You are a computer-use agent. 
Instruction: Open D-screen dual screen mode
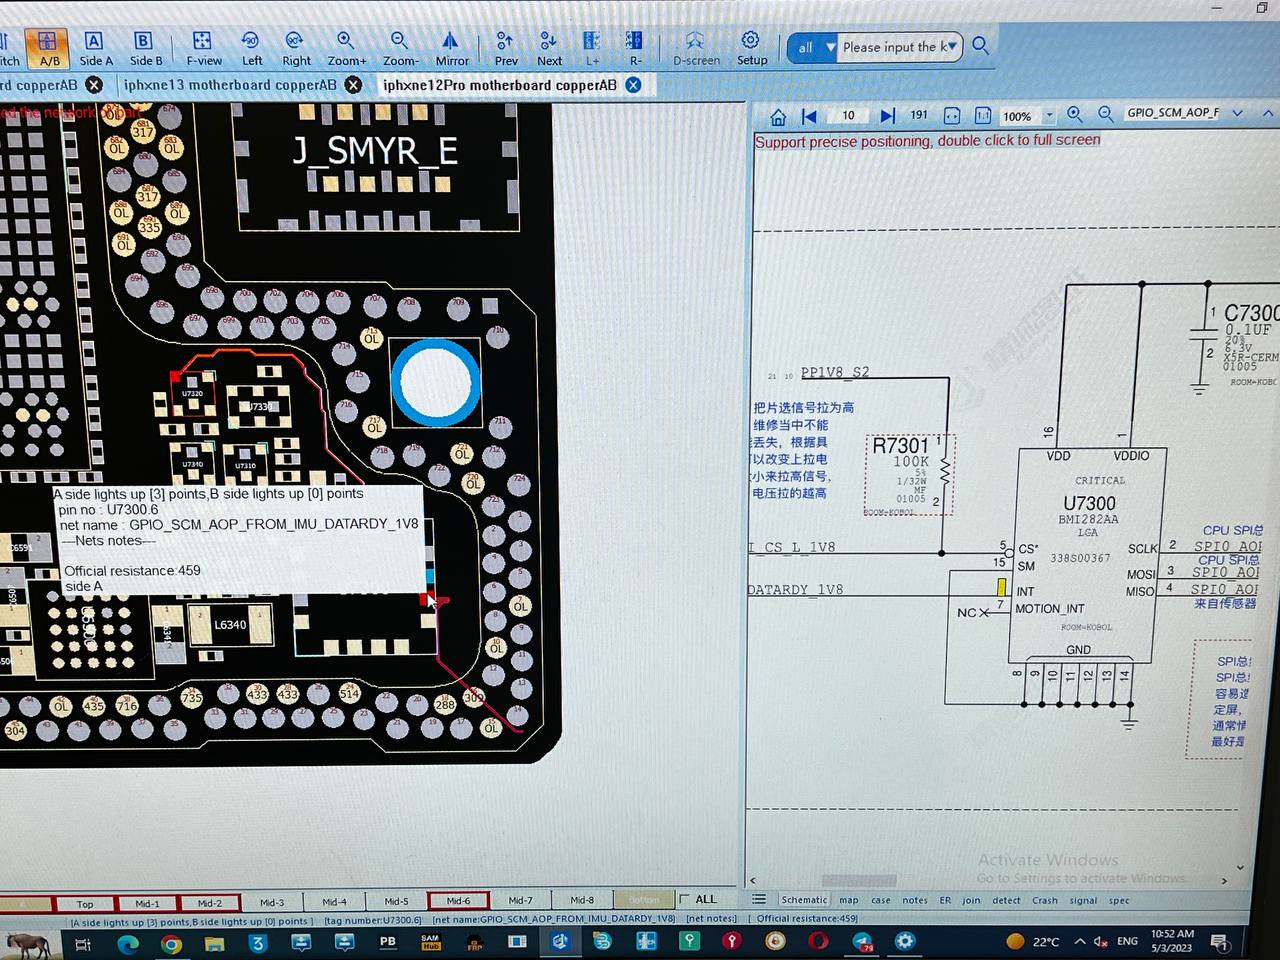[696, 48]
